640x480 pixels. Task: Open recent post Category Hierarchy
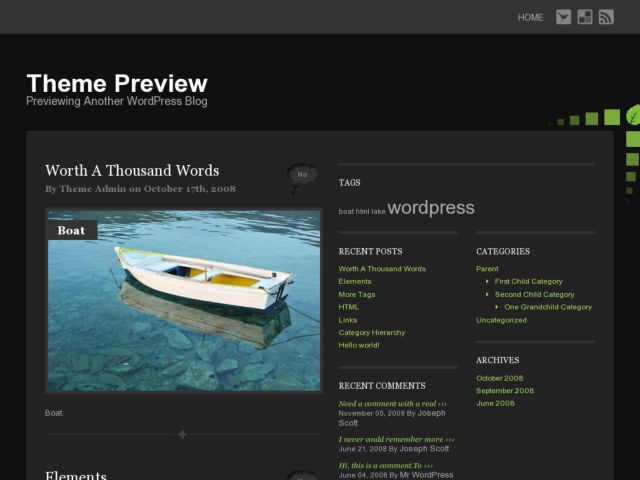372,333
